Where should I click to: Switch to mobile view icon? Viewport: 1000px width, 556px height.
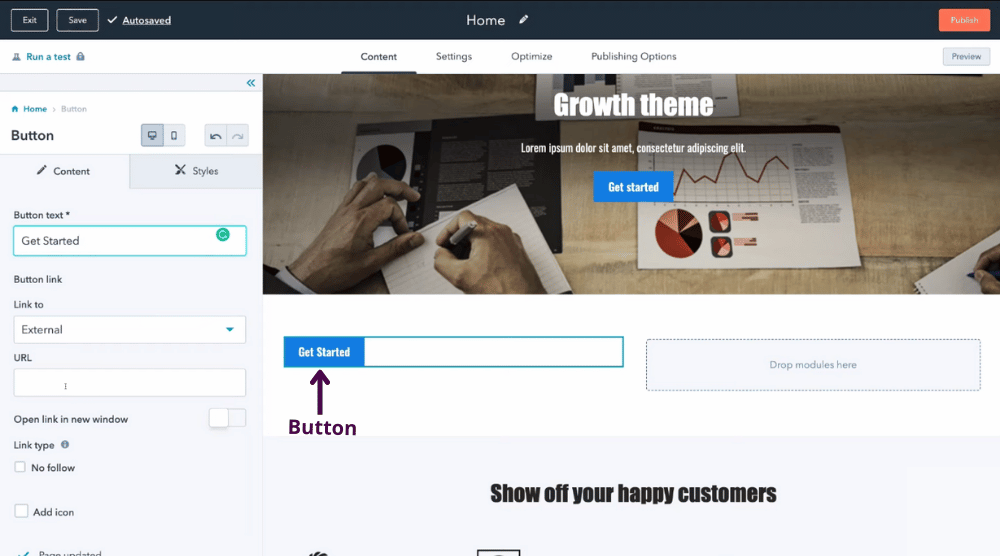[174, 135]
